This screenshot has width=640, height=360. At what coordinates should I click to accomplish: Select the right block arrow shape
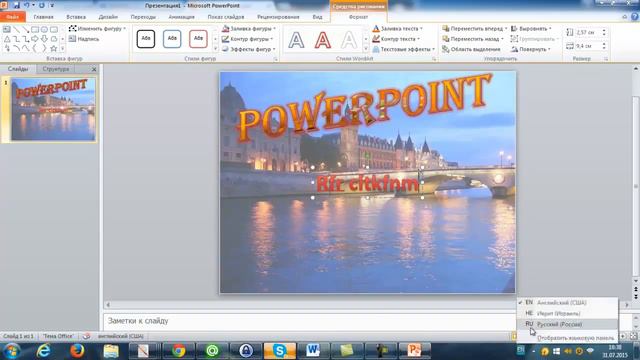pos(35,39)
